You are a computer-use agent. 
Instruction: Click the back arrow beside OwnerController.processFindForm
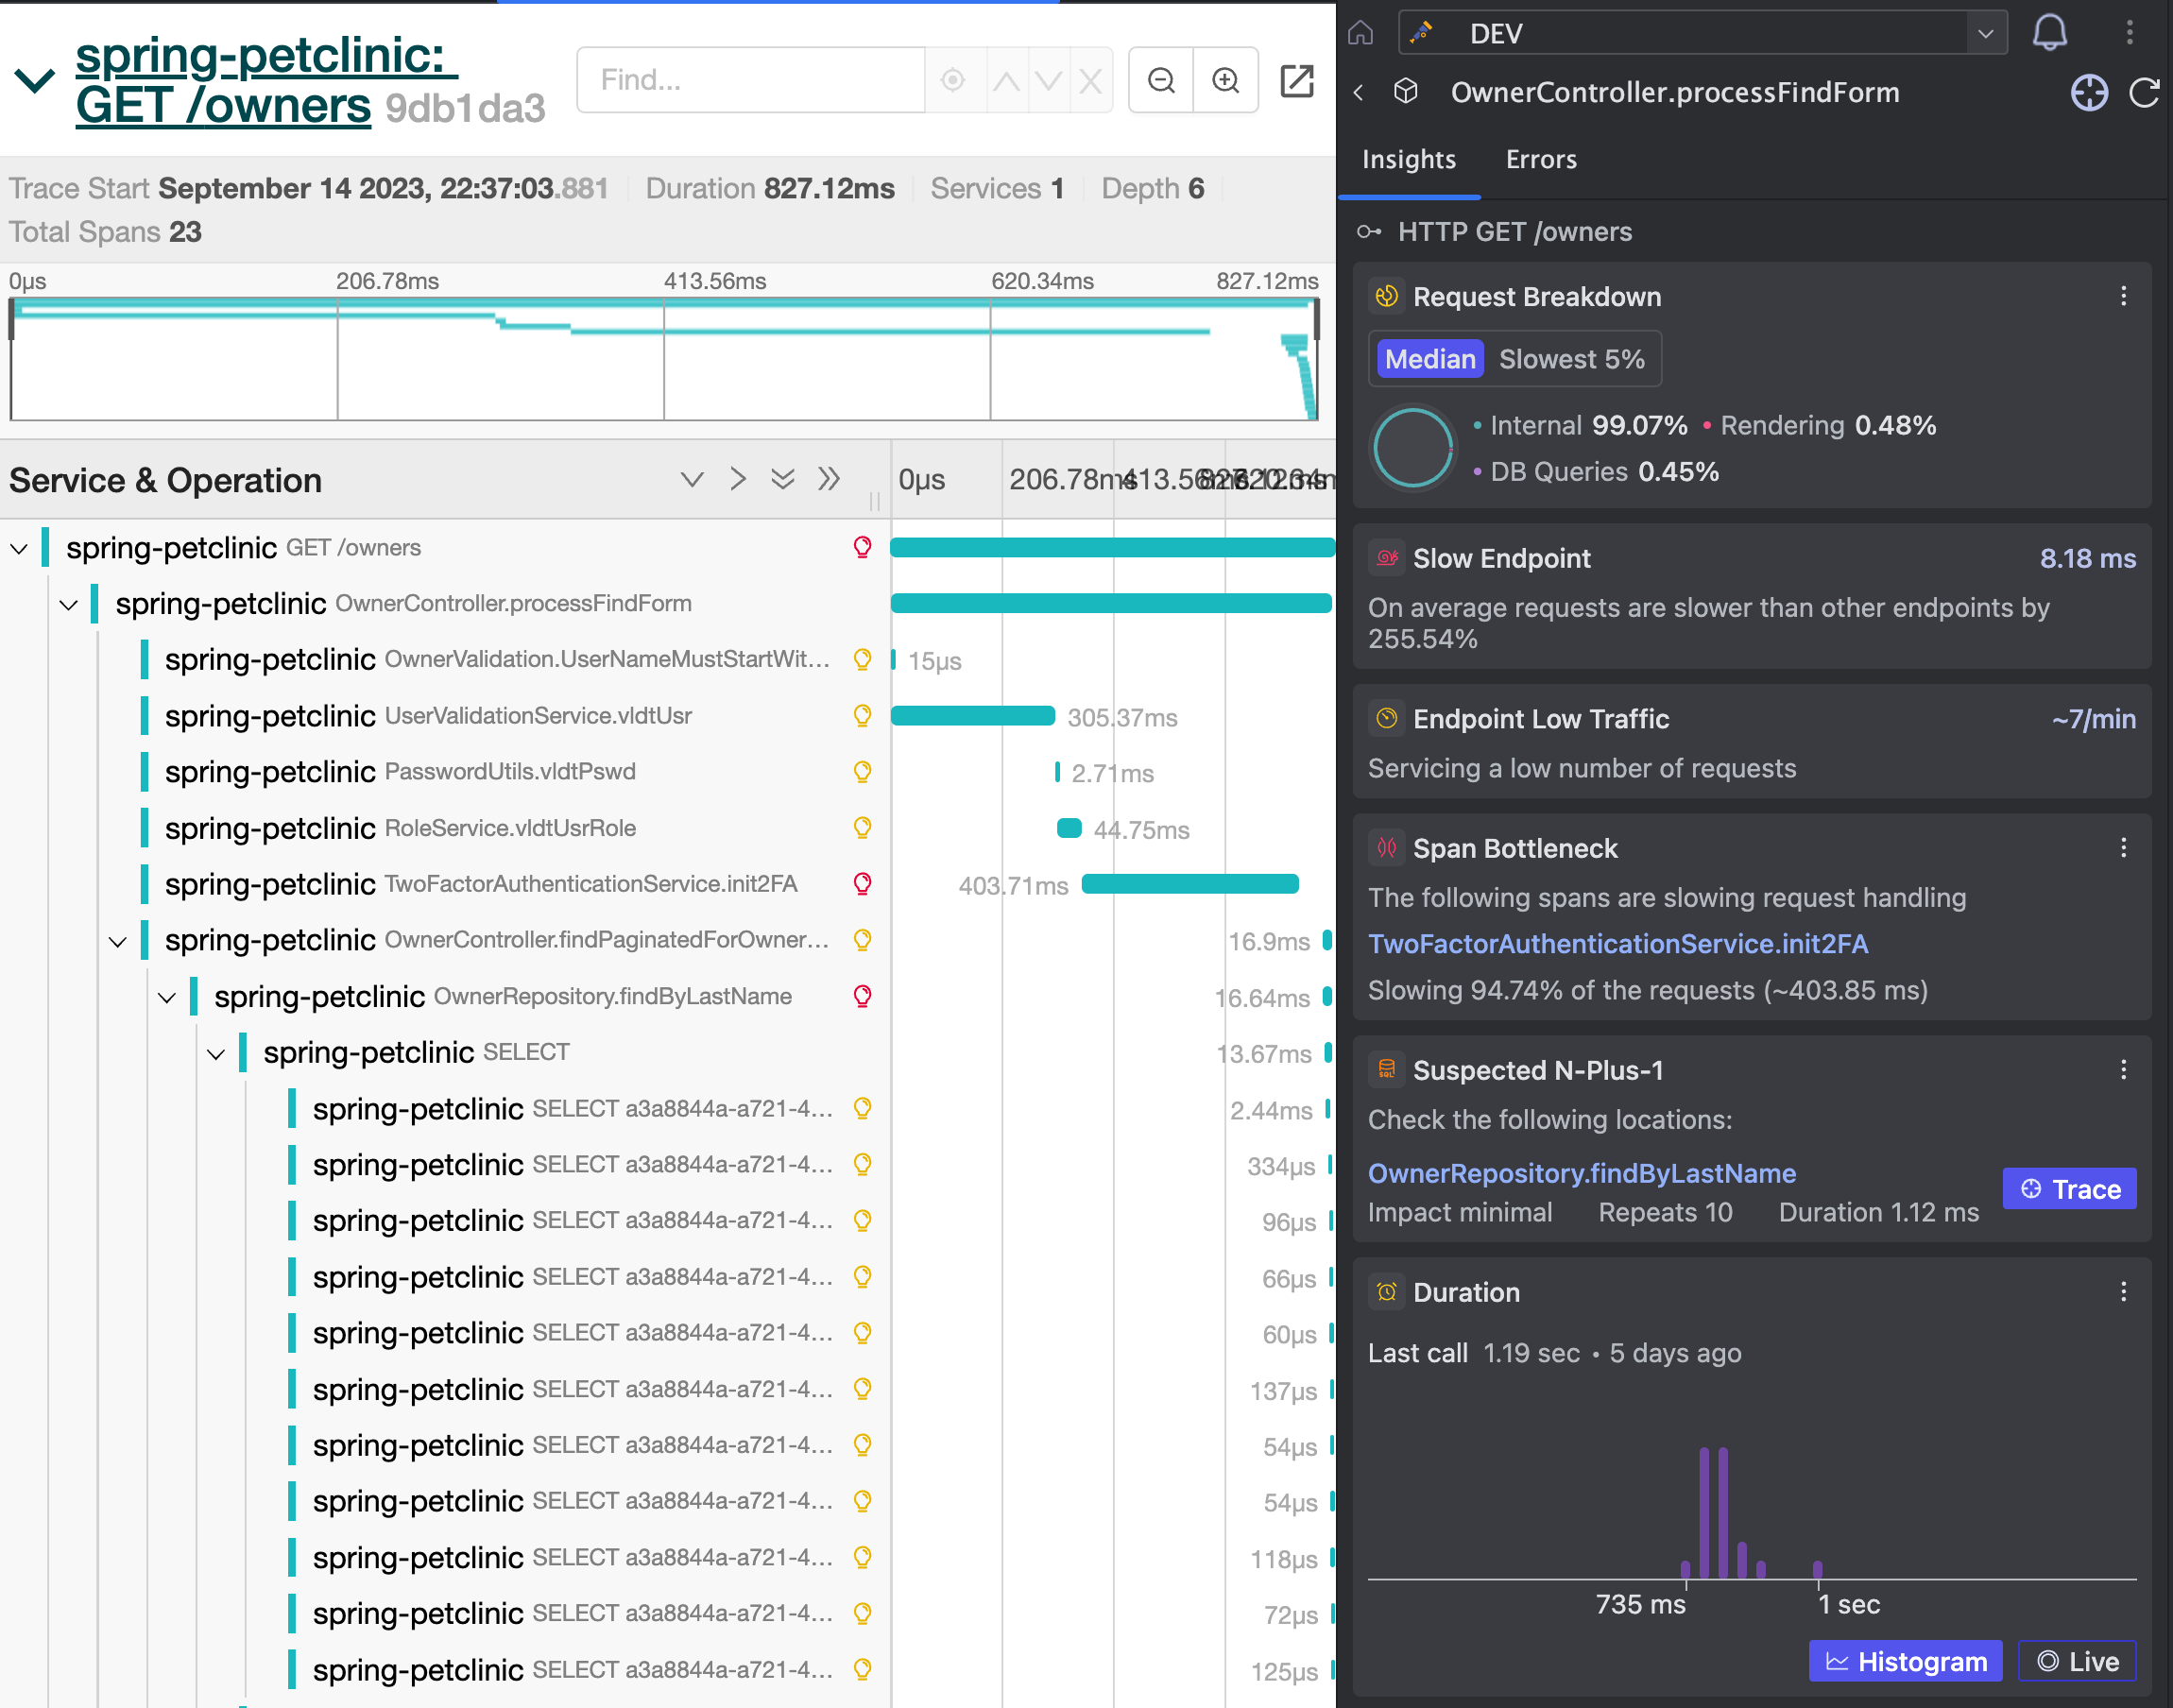[x=1358, y=92]
